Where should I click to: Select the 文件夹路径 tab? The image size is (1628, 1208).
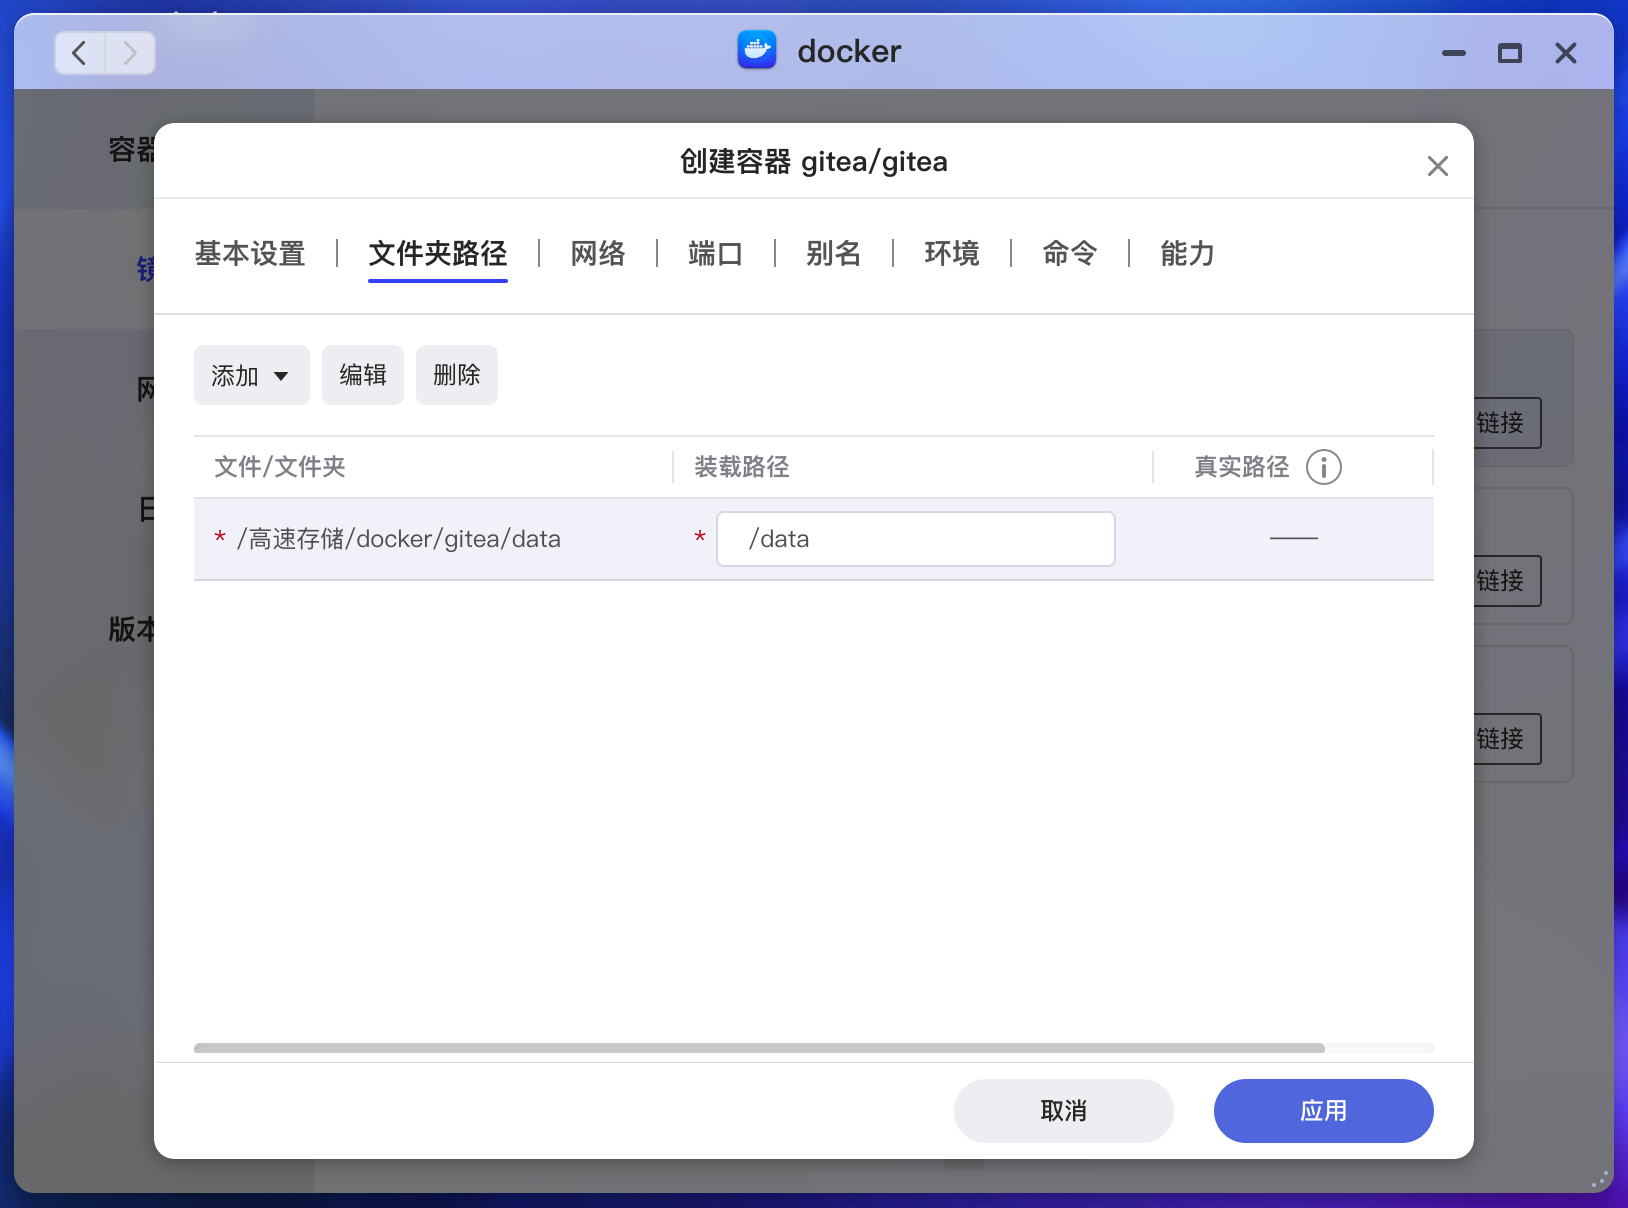point(438,254)
